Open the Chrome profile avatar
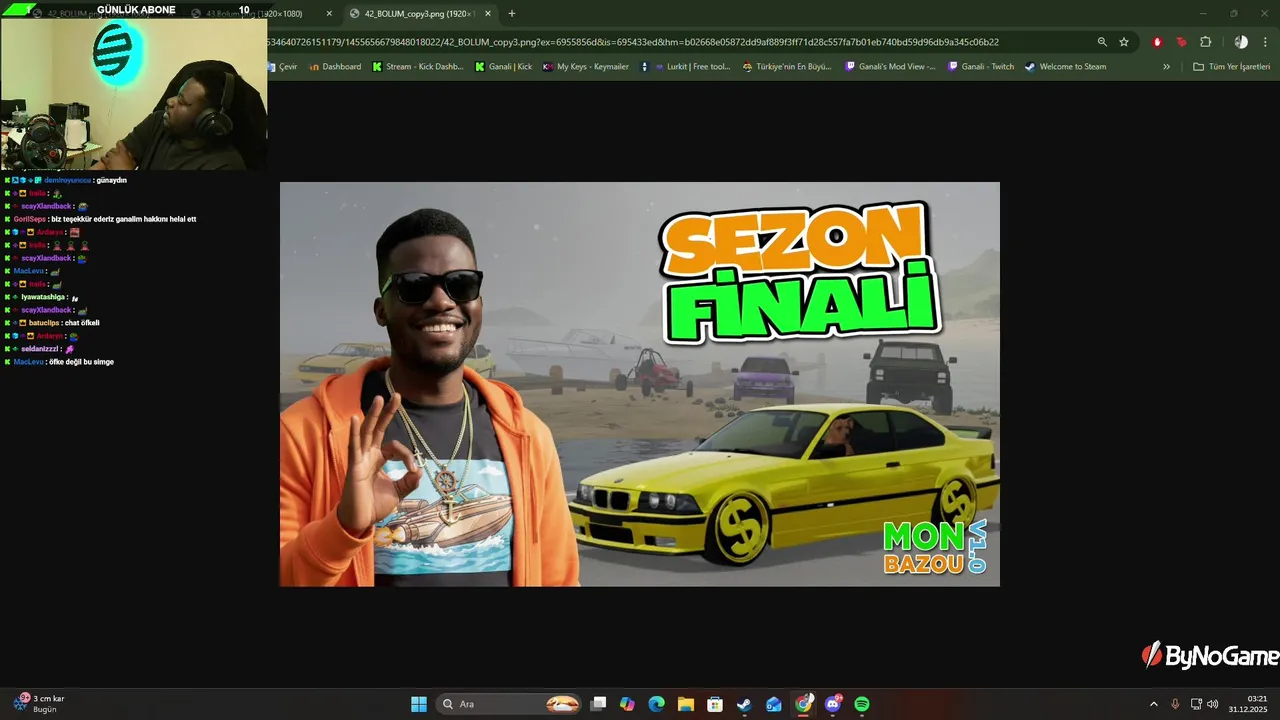 point(1241,42)
